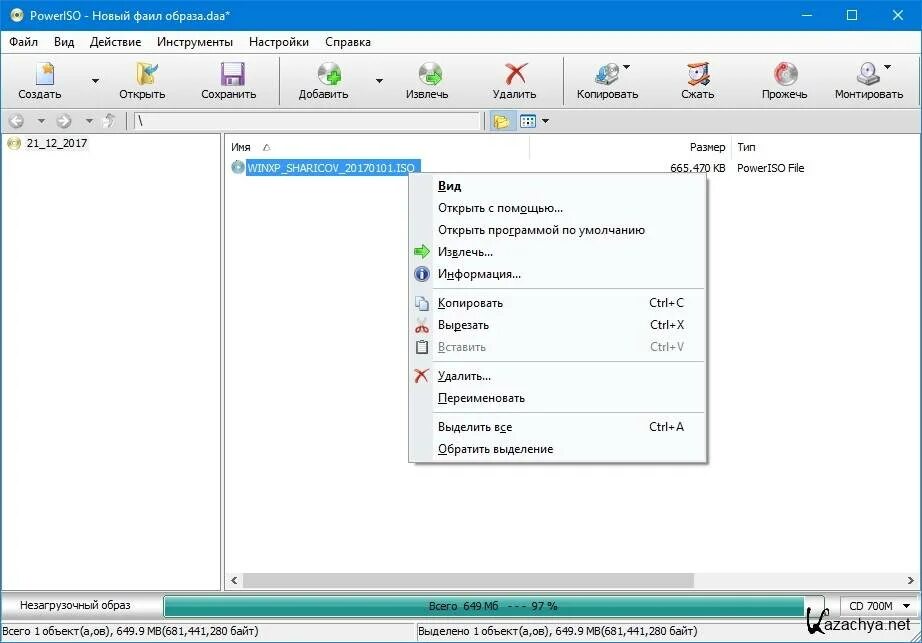
Task: Open the Файл menu
Action: [24, 42]
